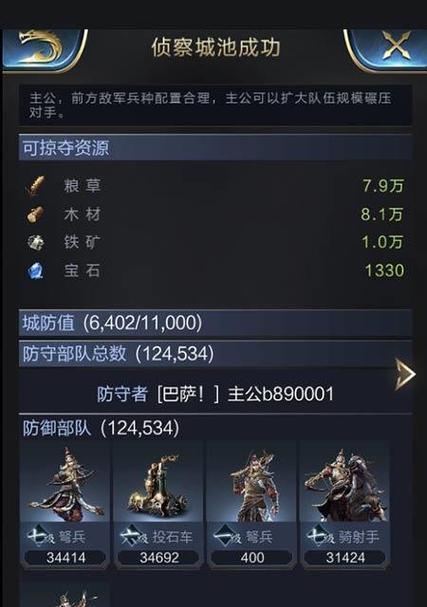Click the golden dragon emblem icon

[41, 48]
